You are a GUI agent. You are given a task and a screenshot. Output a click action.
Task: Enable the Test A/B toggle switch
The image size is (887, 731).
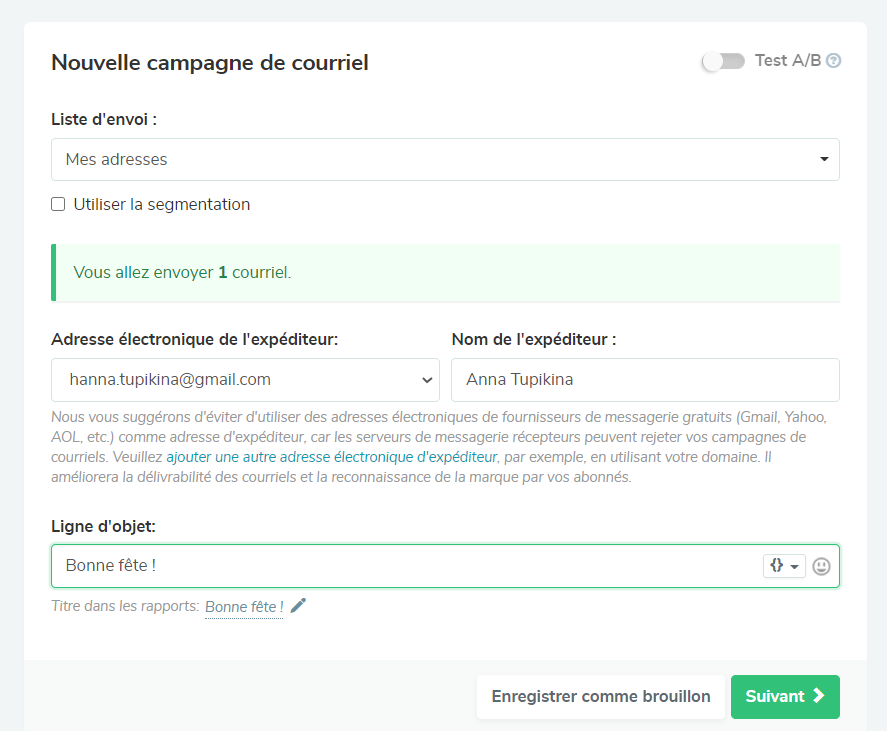click(723, 61)
